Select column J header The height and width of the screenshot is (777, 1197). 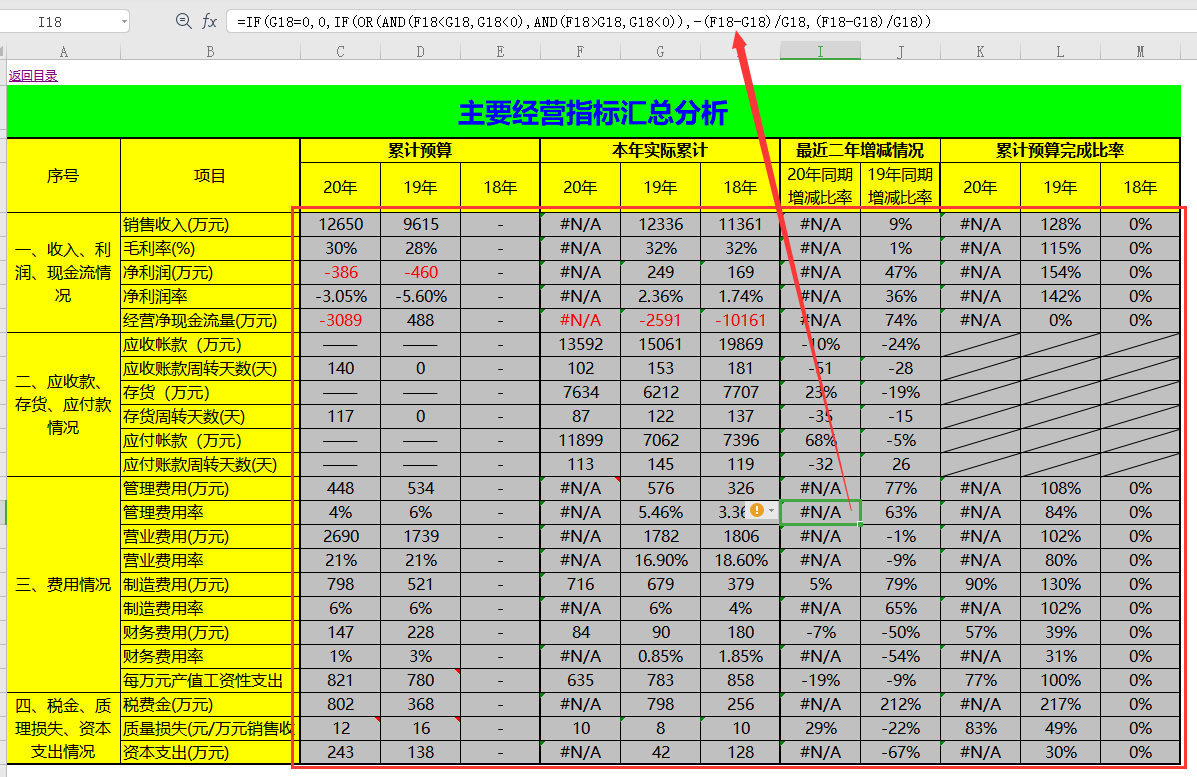(901, 52)
